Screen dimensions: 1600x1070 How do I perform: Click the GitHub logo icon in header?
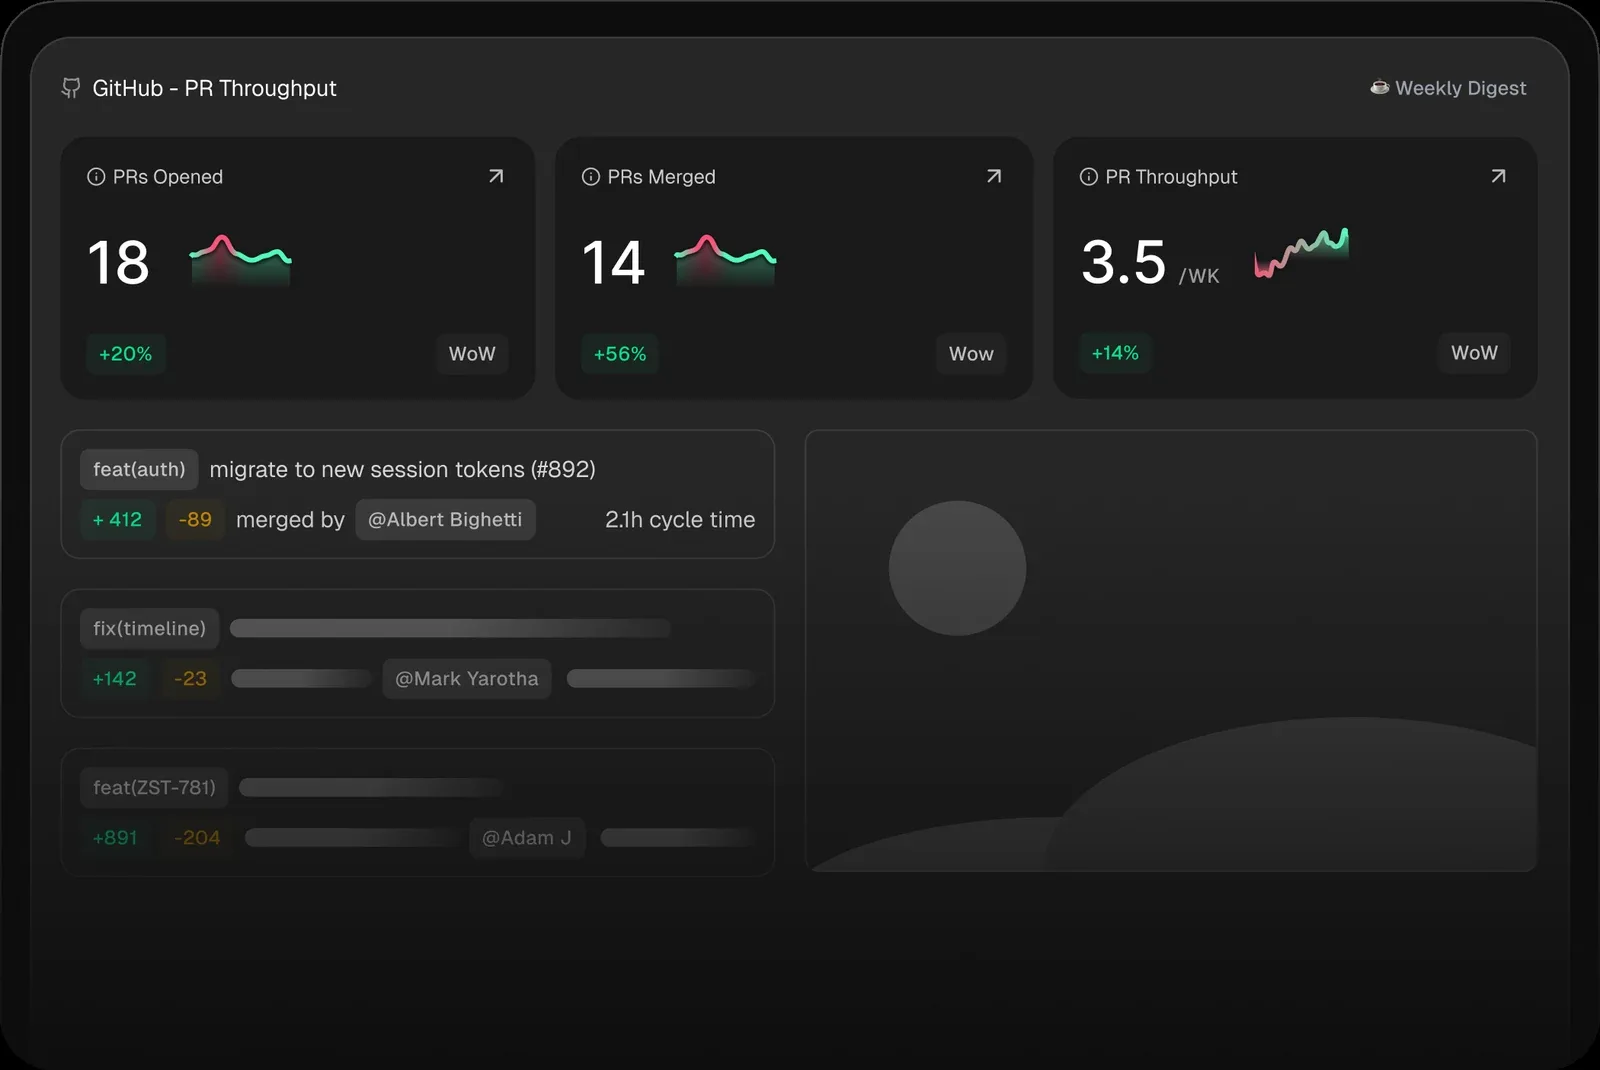tap(70, 88)
